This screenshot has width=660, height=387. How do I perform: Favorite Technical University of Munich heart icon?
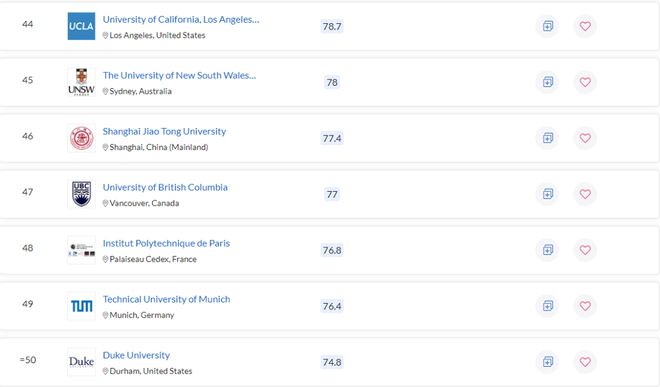click(585, 306)
